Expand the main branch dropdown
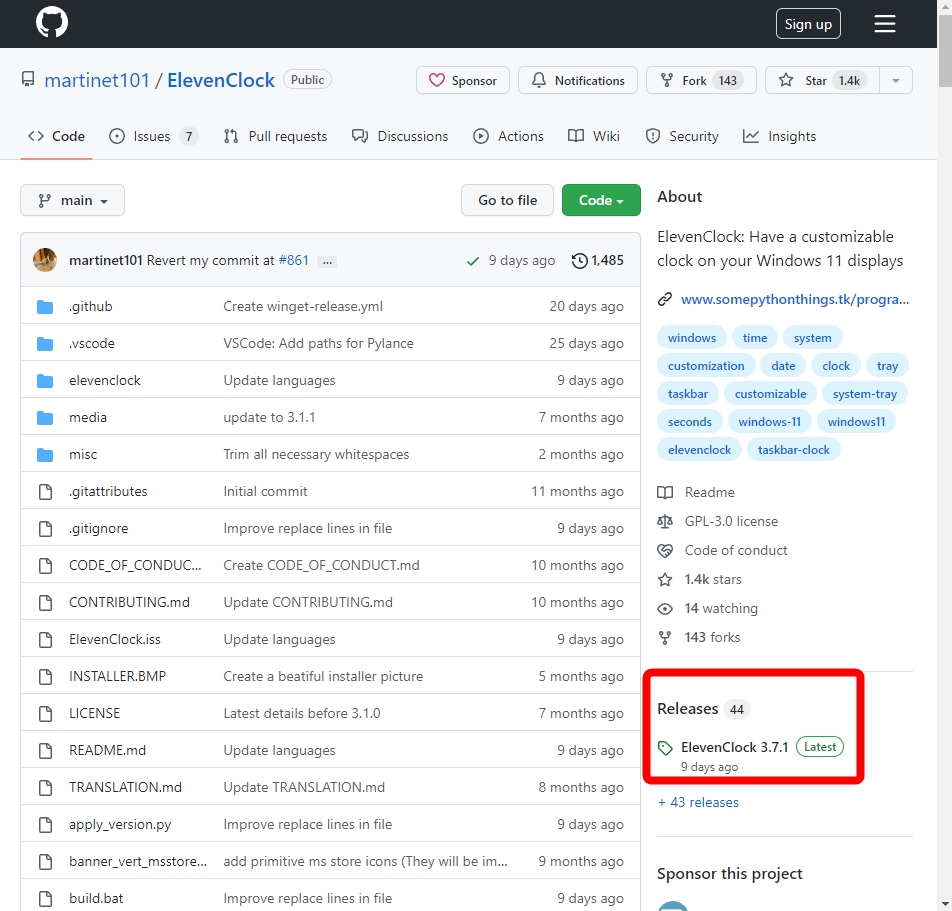Image resolution: width=952 pixels, height=911 pixels. tap(72, 200)
